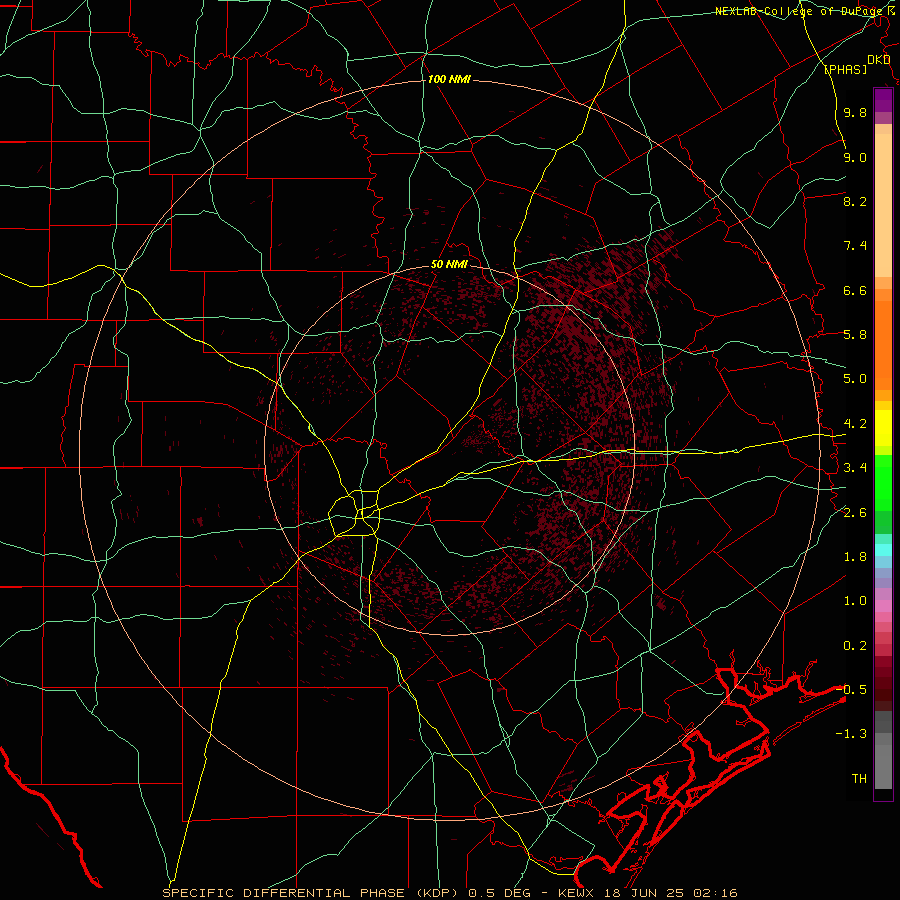Click the 7.4 legend value
Image resolution: width=900 pixels, height=900 pixels.
[x=855, y=246]
